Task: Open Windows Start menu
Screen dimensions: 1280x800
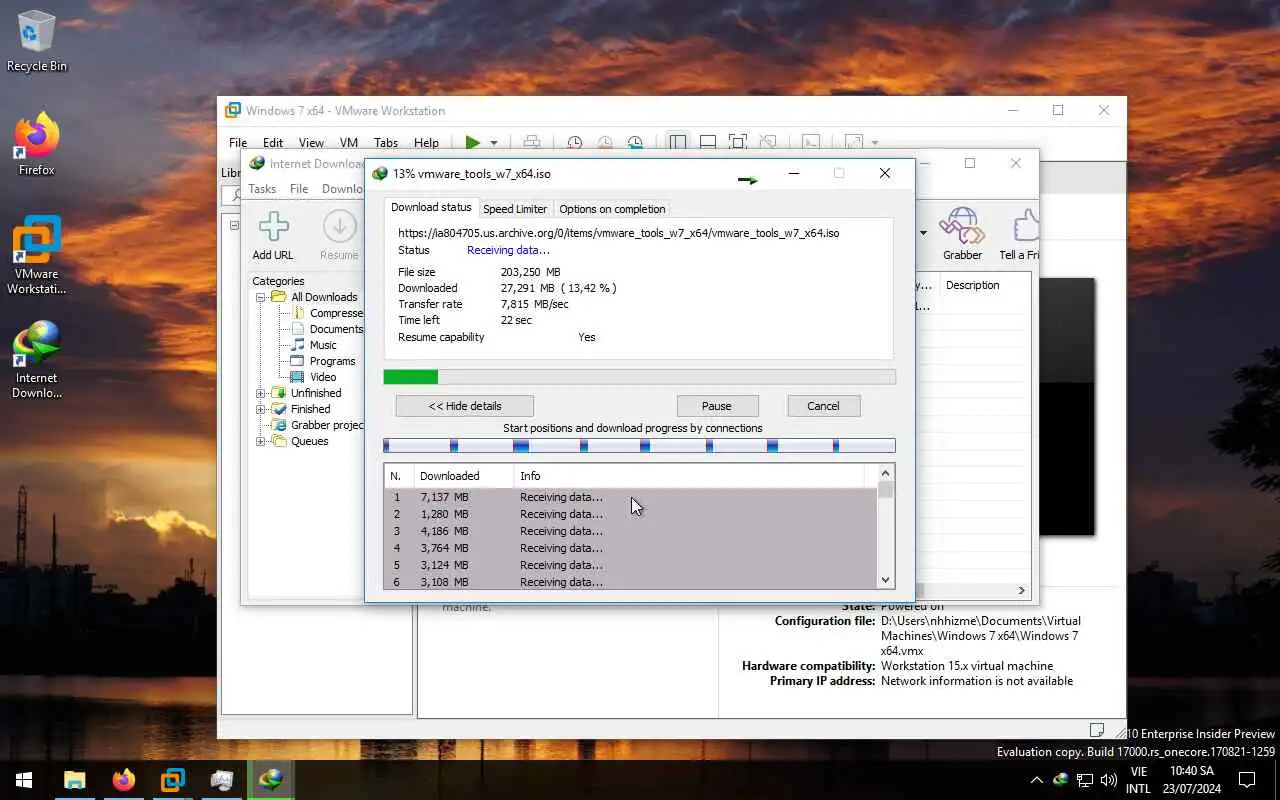Action: [24, 780]
